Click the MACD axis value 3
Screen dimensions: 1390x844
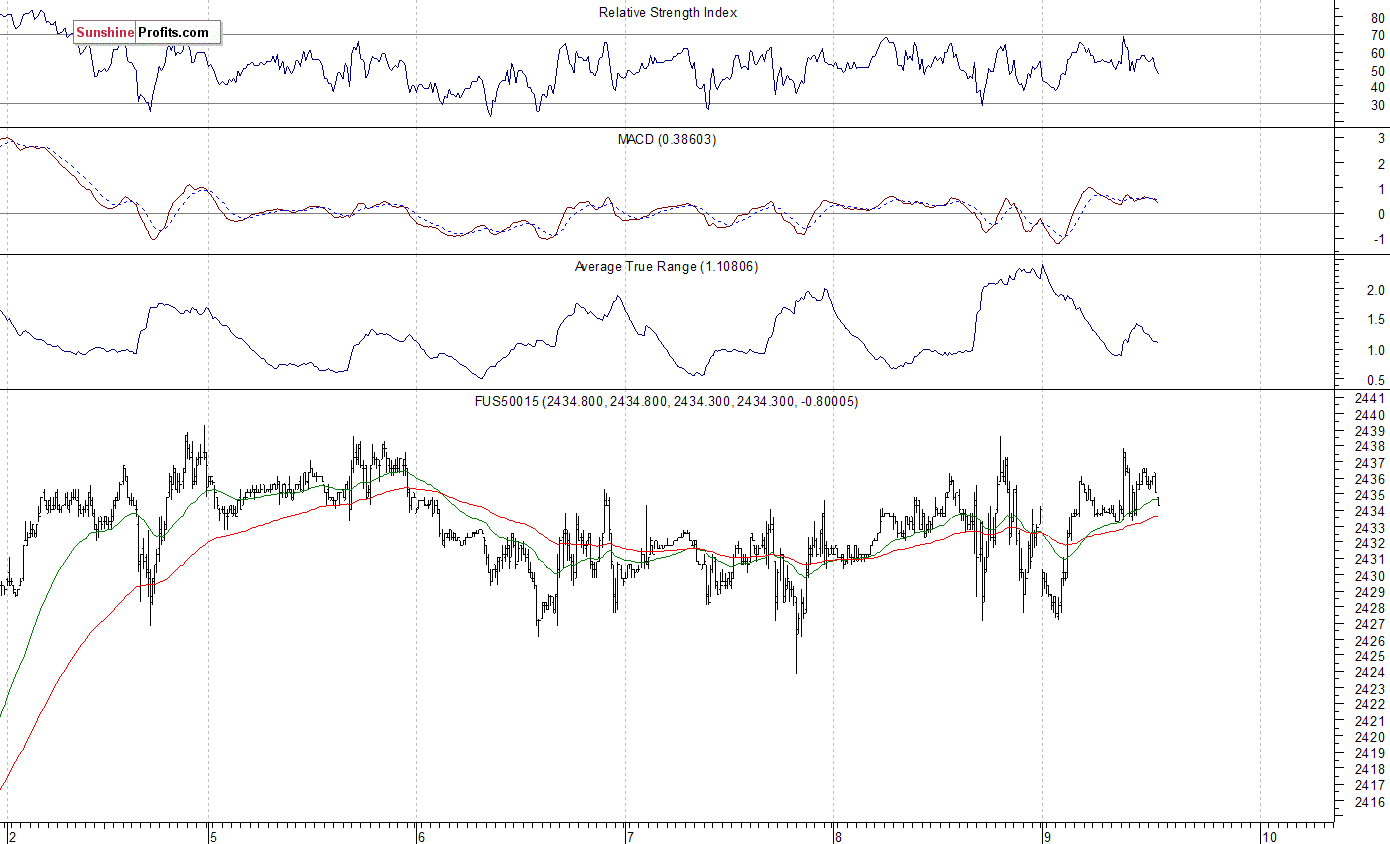(x=1382, y=139)
